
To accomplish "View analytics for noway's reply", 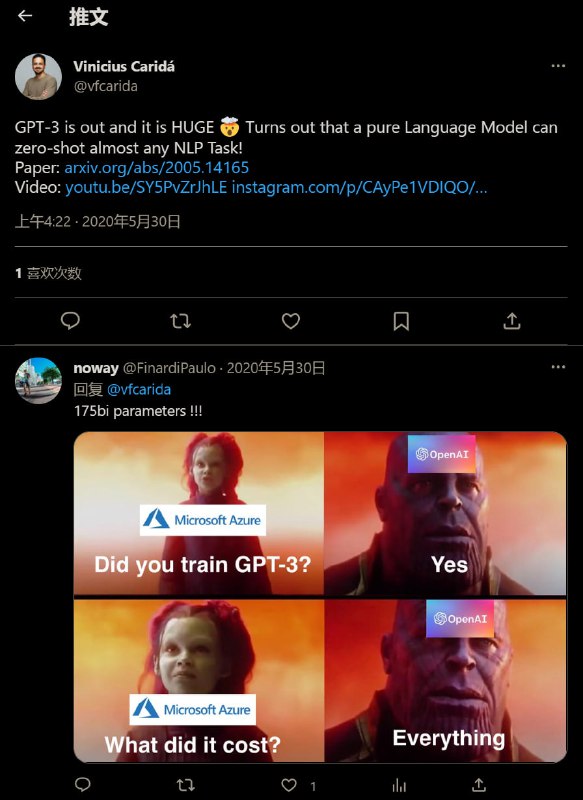I will 399,785.
